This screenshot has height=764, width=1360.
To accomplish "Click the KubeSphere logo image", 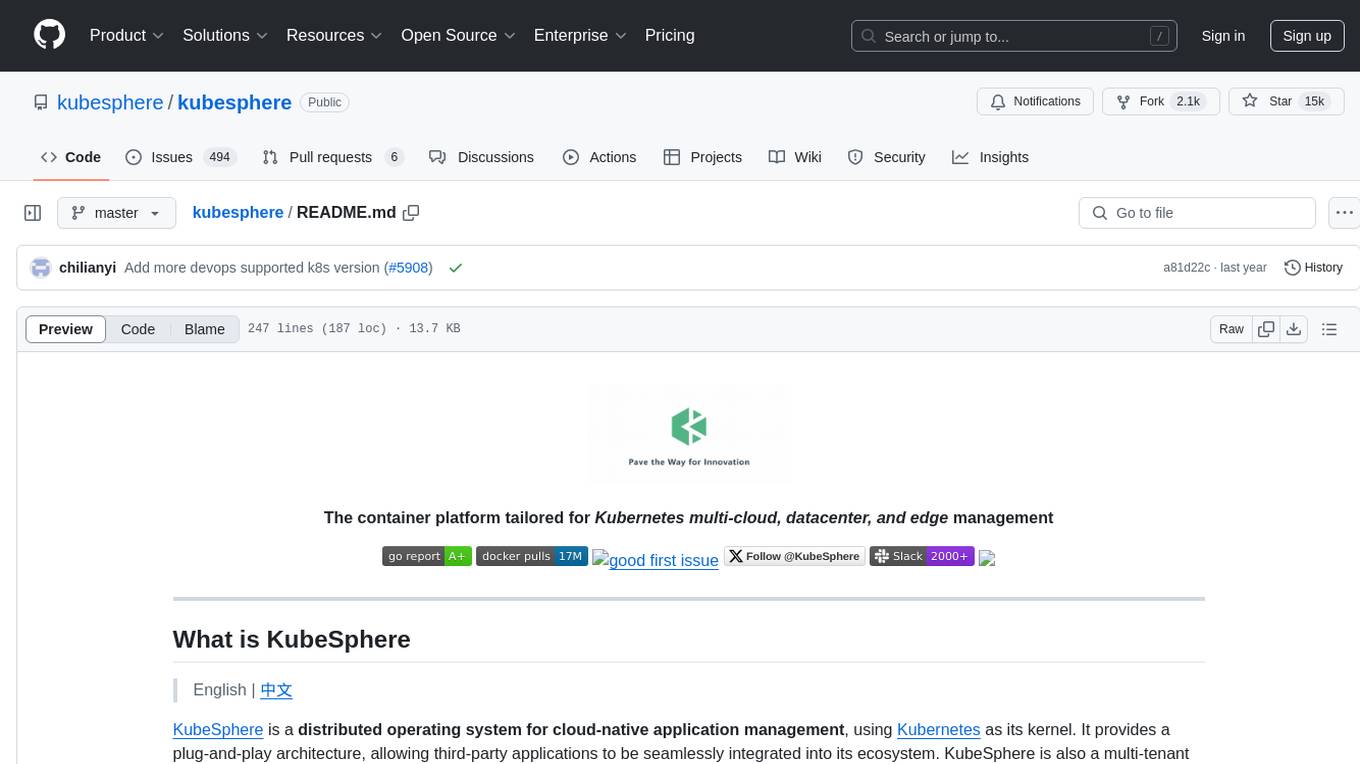I will [689, 433].
